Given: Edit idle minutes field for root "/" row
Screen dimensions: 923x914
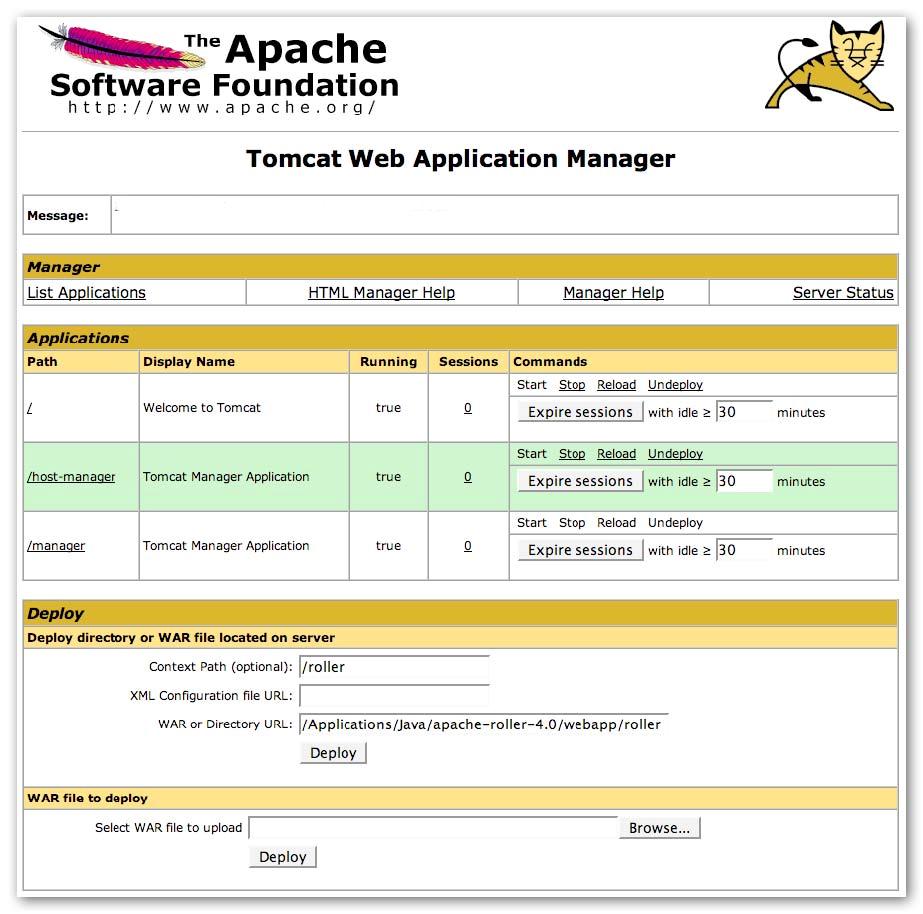Looking at the screenshot, I should click(744, 412).
